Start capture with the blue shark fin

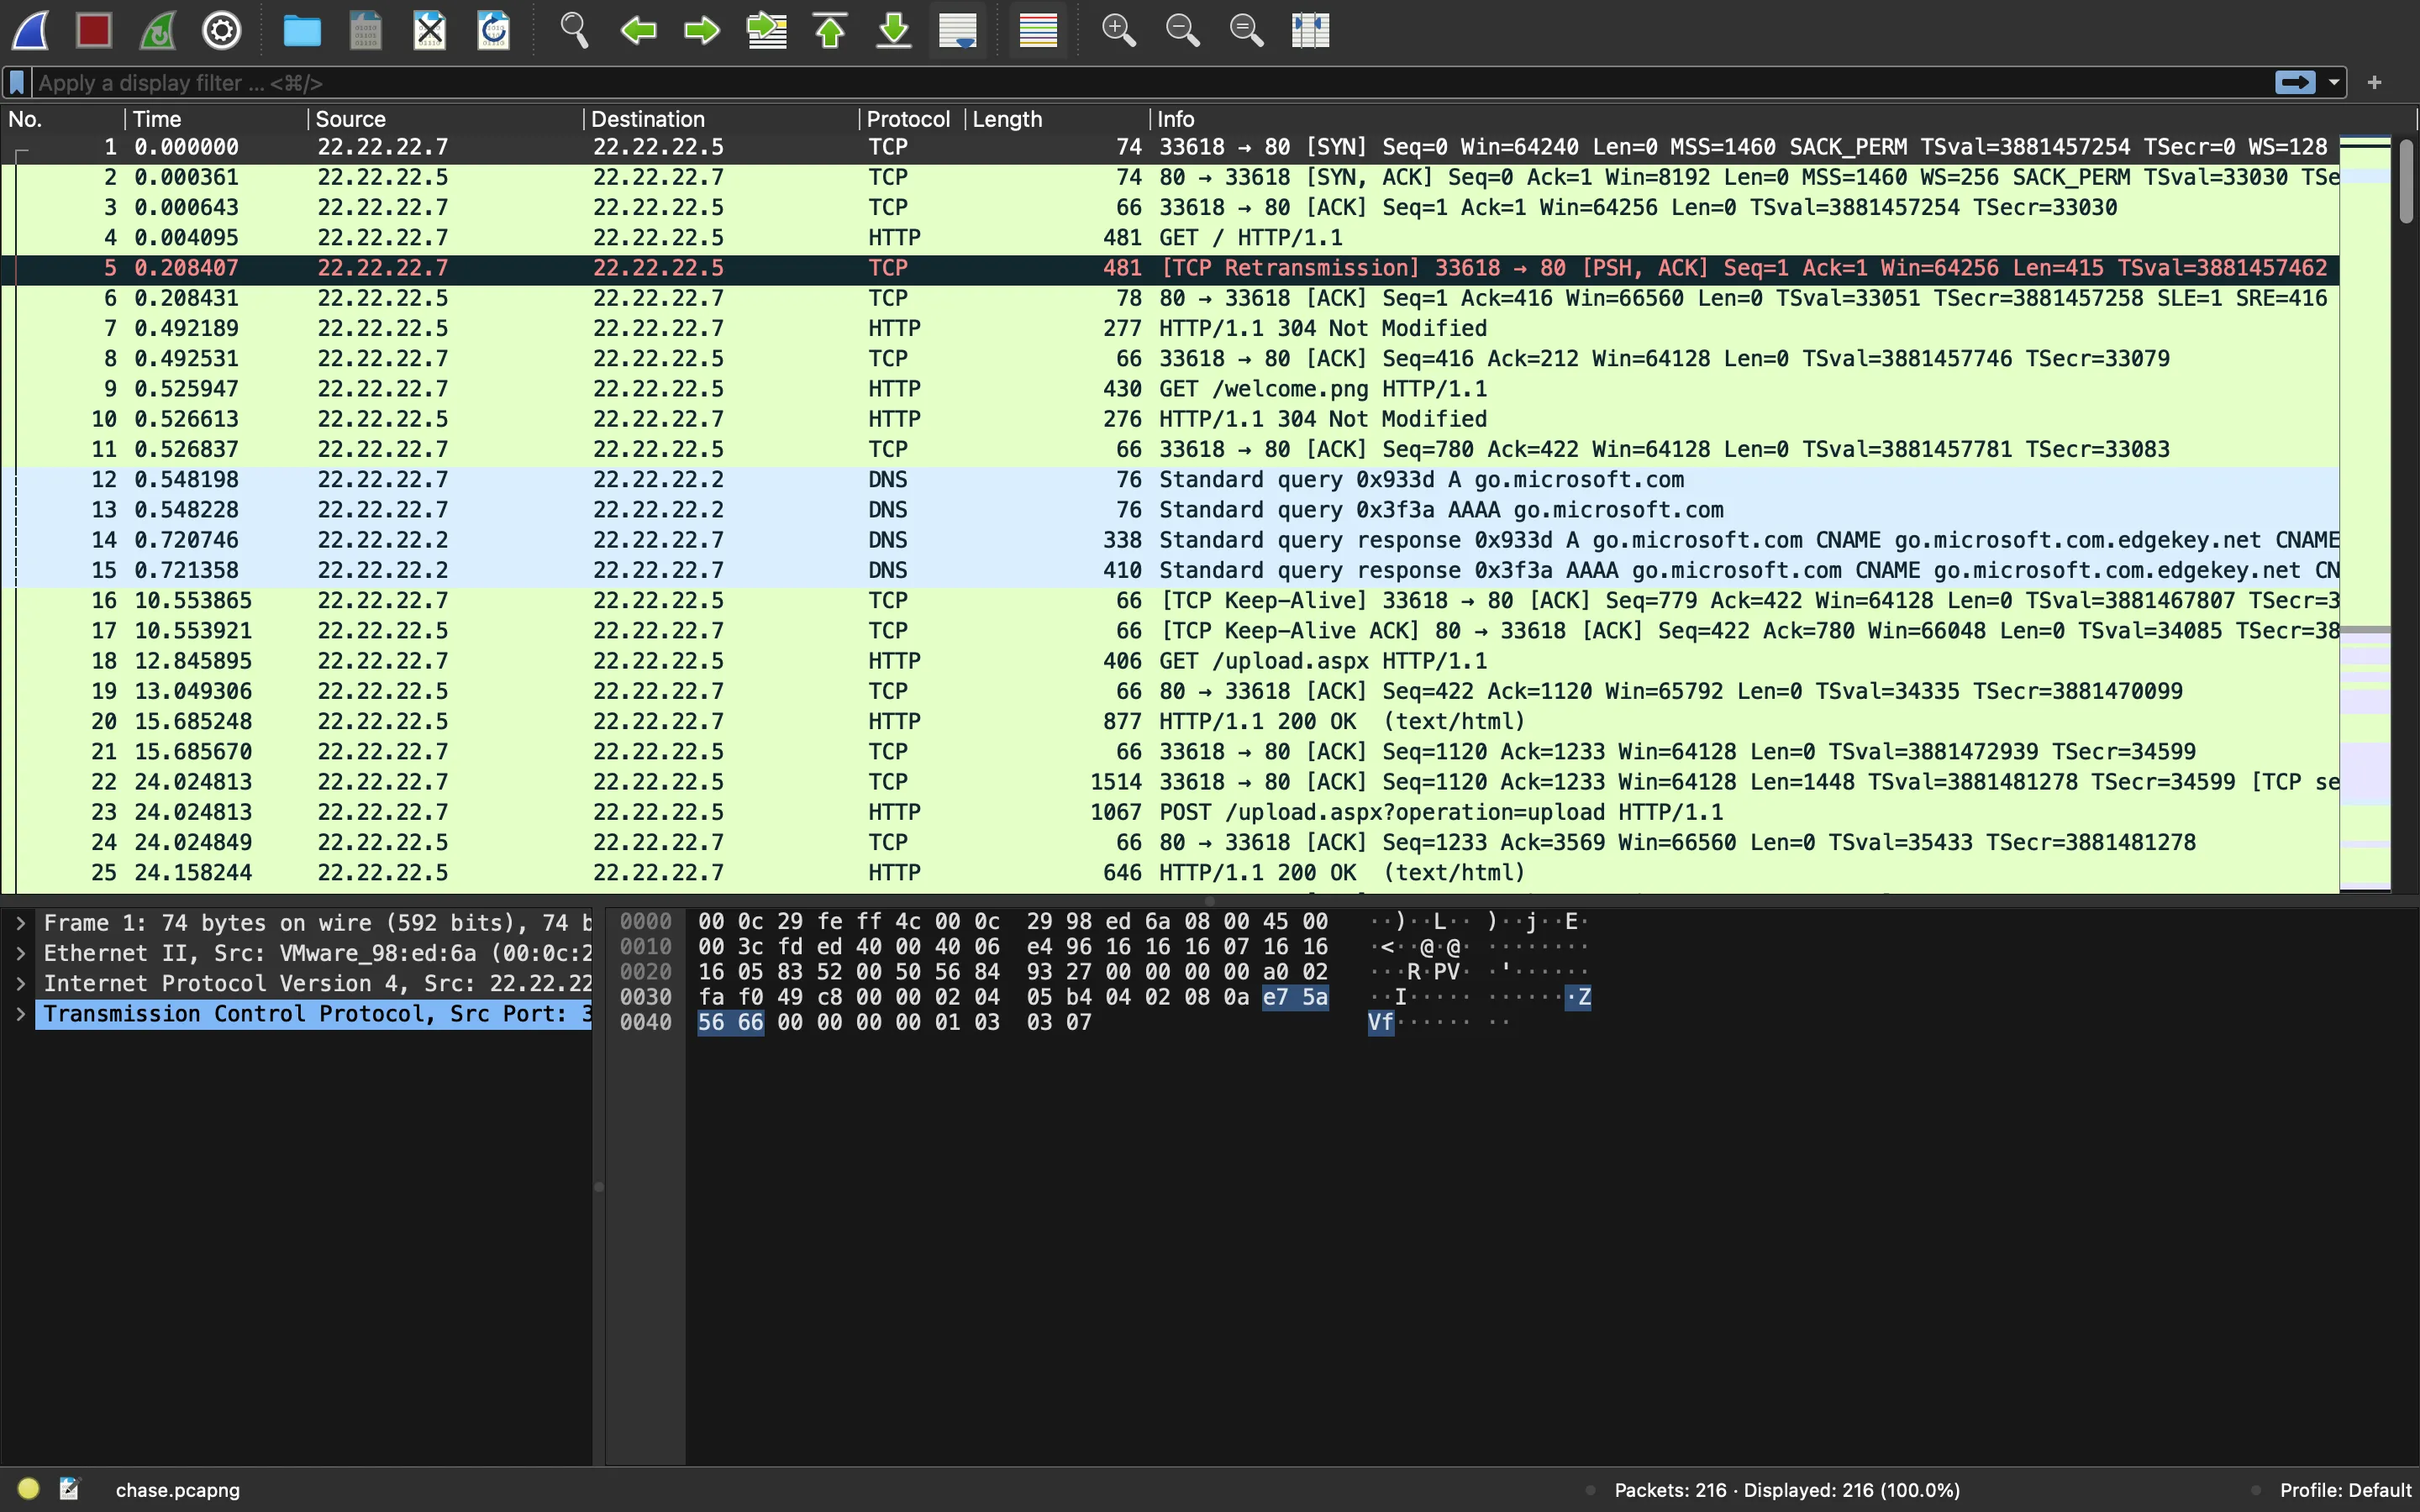click(x=30, y=30)
